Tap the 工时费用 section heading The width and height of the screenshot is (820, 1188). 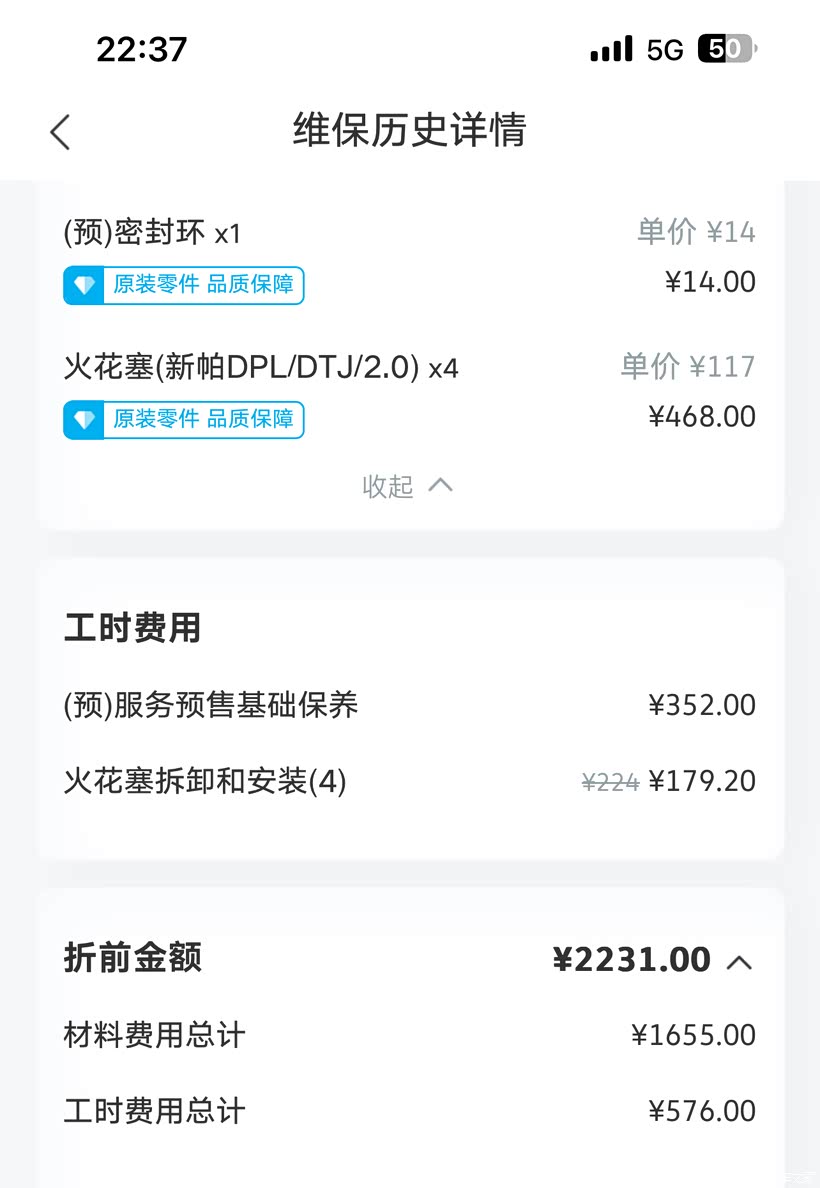[132, 628]
